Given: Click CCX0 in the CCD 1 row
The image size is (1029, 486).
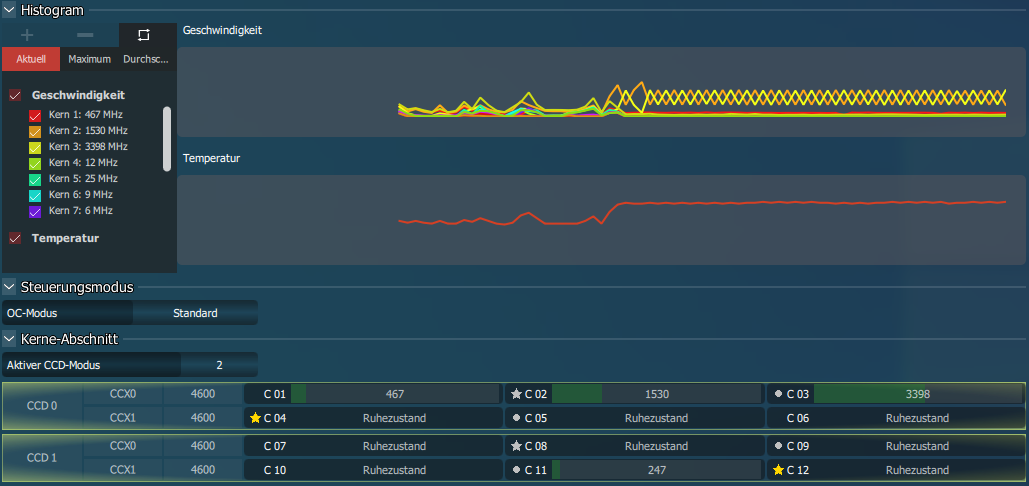Looking at the screenshot, I should coord(123,446).
